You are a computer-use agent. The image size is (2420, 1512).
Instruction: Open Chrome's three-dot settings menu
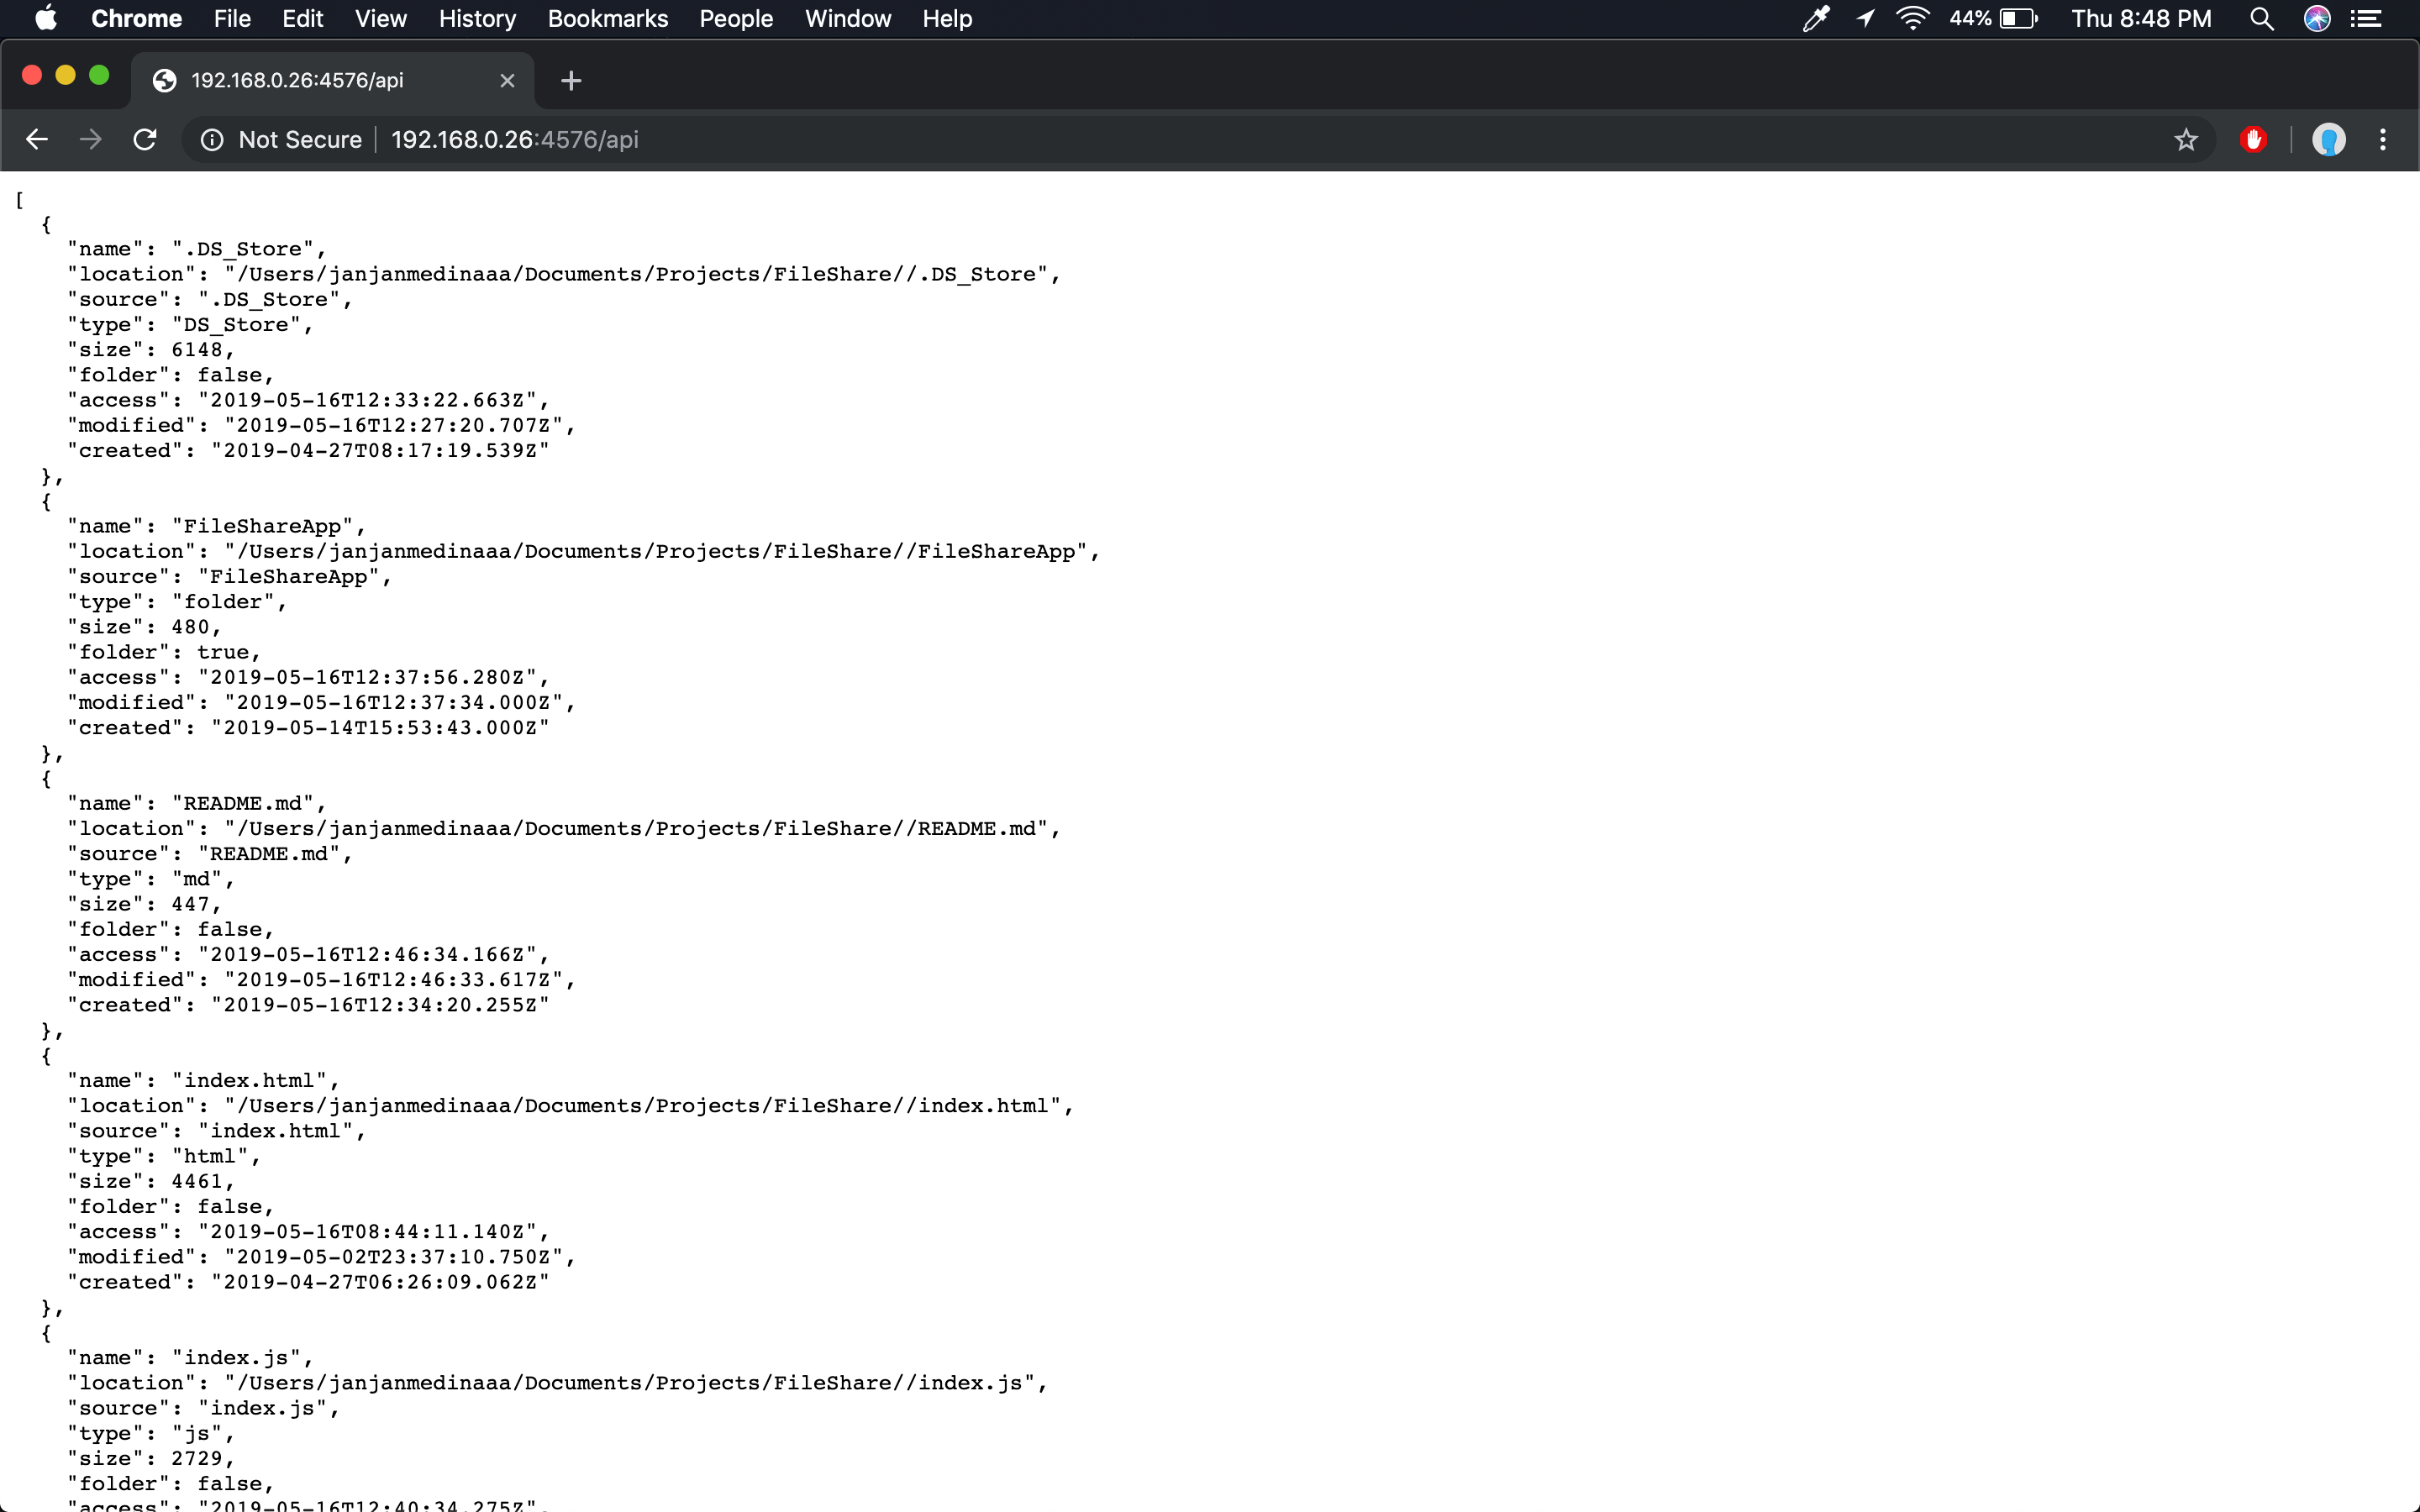2384,139
